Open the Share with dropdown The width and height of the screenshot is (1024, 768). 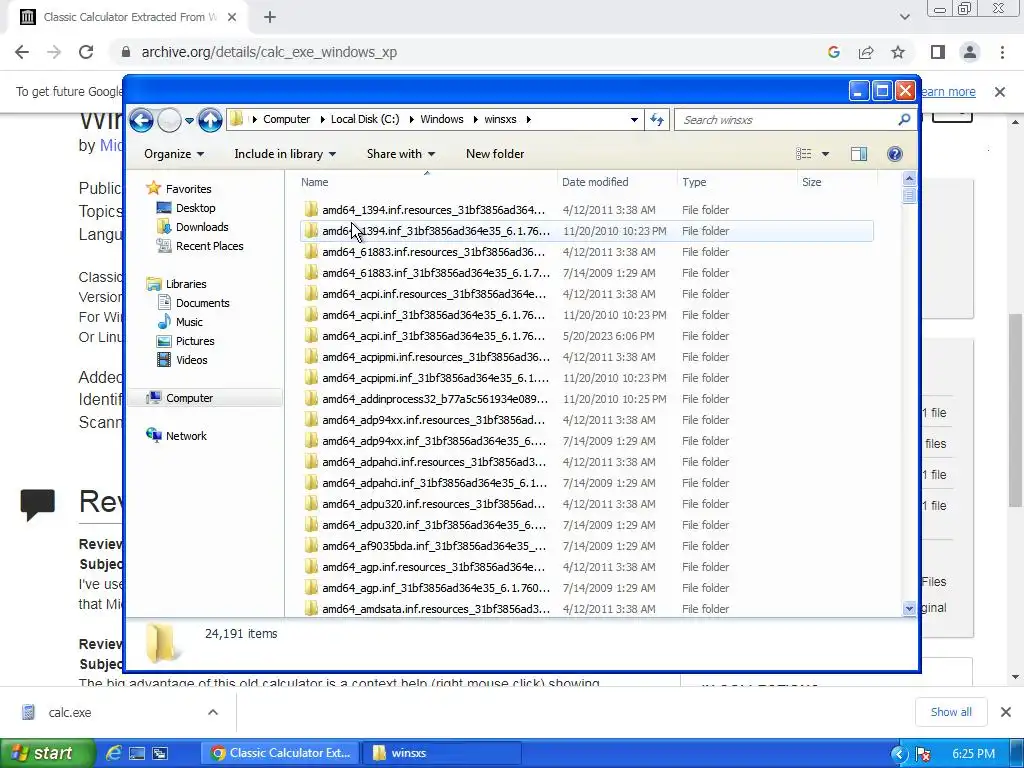point(401,154)
